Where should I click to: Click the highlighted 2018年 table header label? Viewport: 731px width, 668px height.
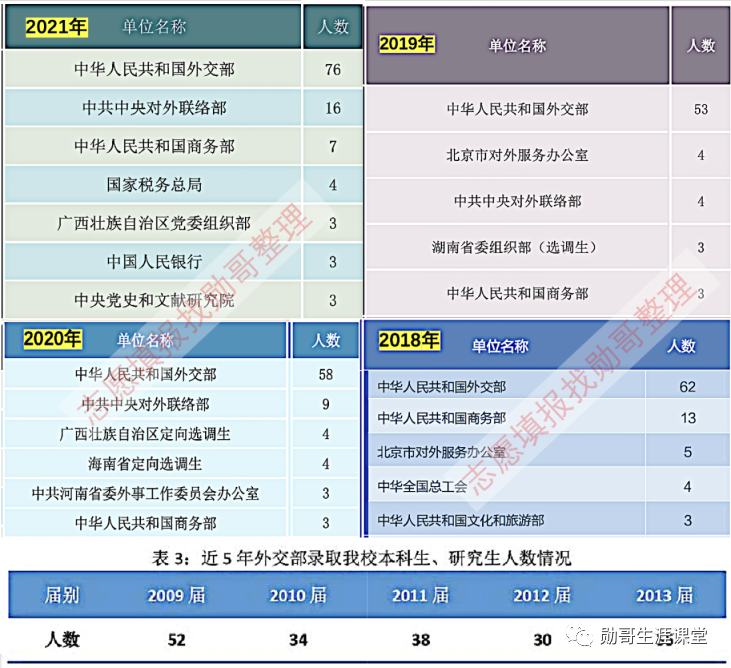pyautogui.click(x=409, y=340)
